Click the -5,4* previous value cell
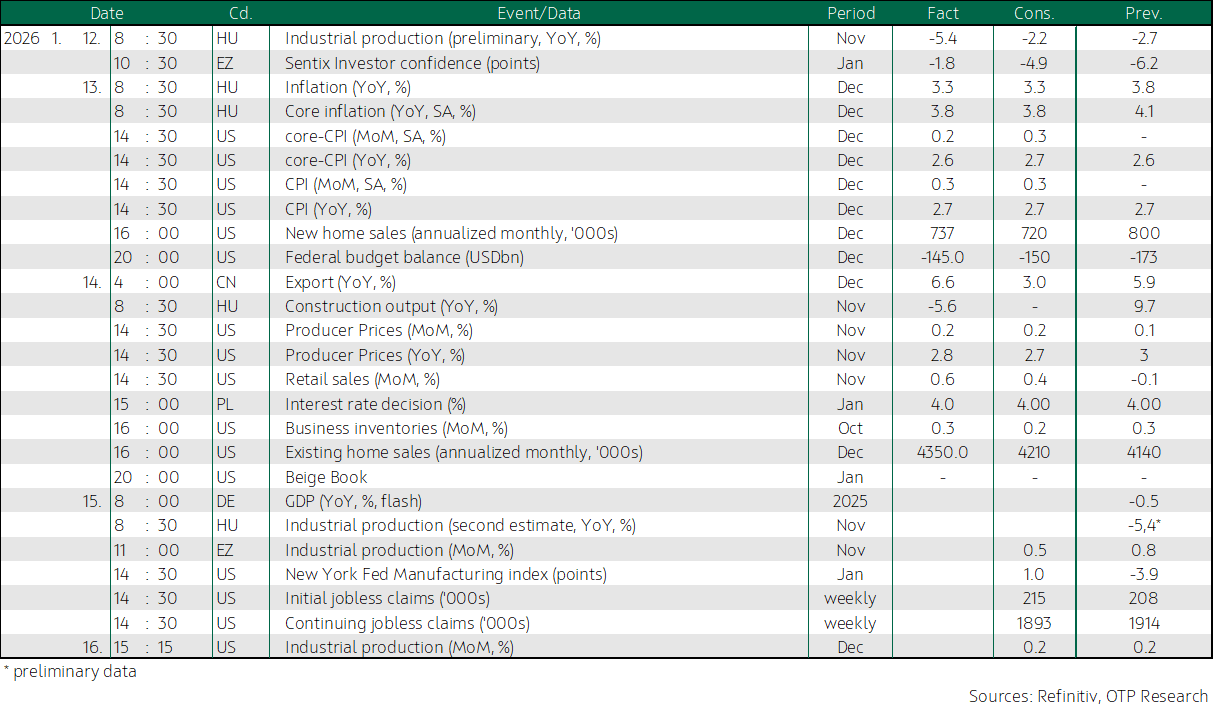This screenshot has width=1214, height=709. (1143, 526)
